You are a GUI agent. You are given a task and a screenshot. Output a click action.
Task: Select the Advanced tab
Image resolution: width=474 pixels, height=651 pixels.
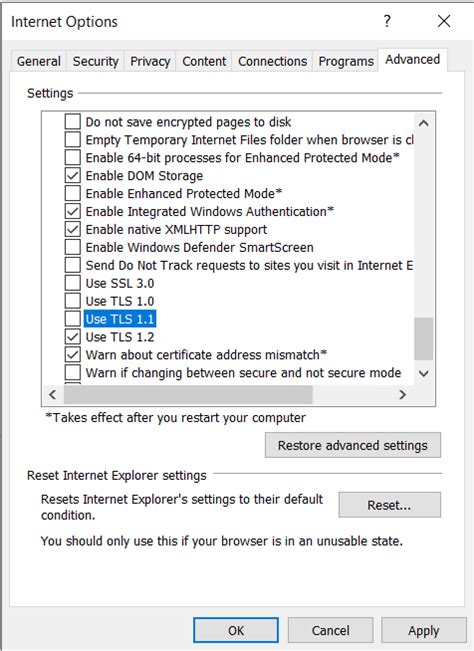pos(412,59)
